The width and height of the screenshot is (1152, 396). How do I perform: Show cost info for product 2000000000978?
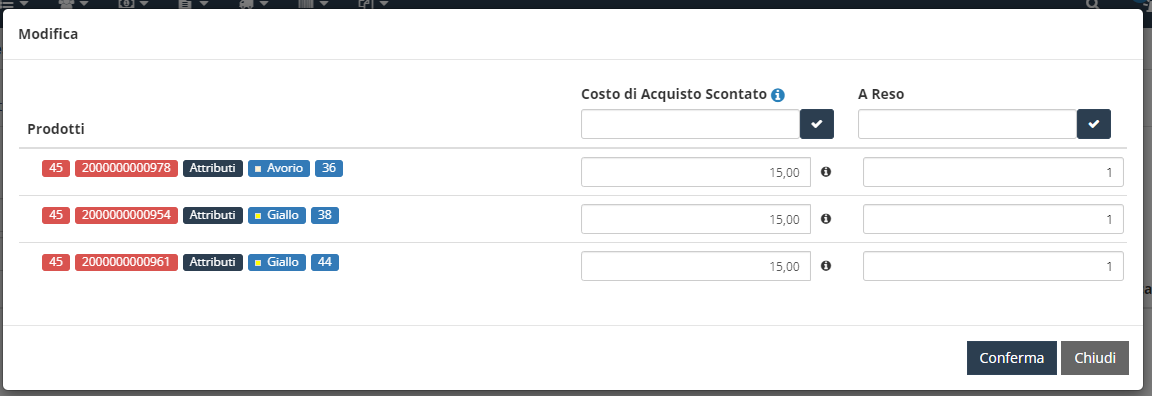tap(826, 172)
